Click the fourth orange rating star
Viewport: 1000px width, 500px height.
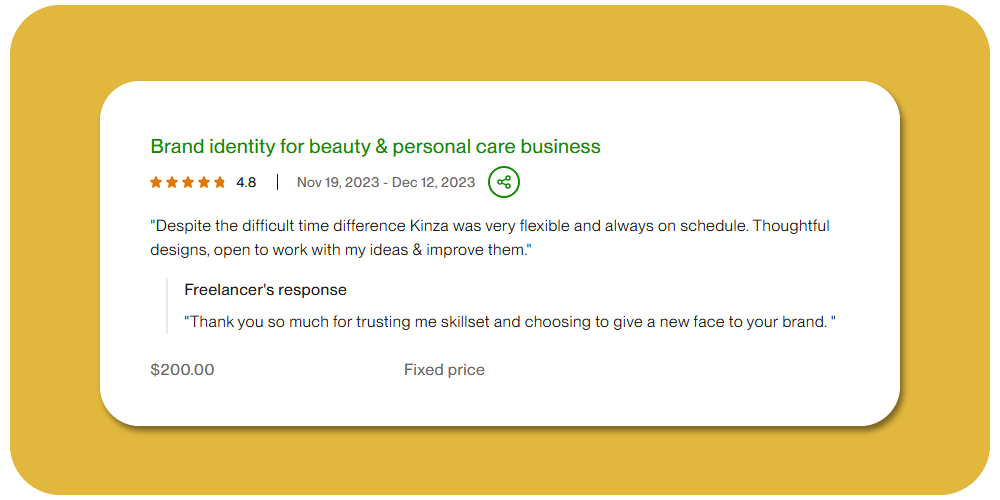[204, 182]
